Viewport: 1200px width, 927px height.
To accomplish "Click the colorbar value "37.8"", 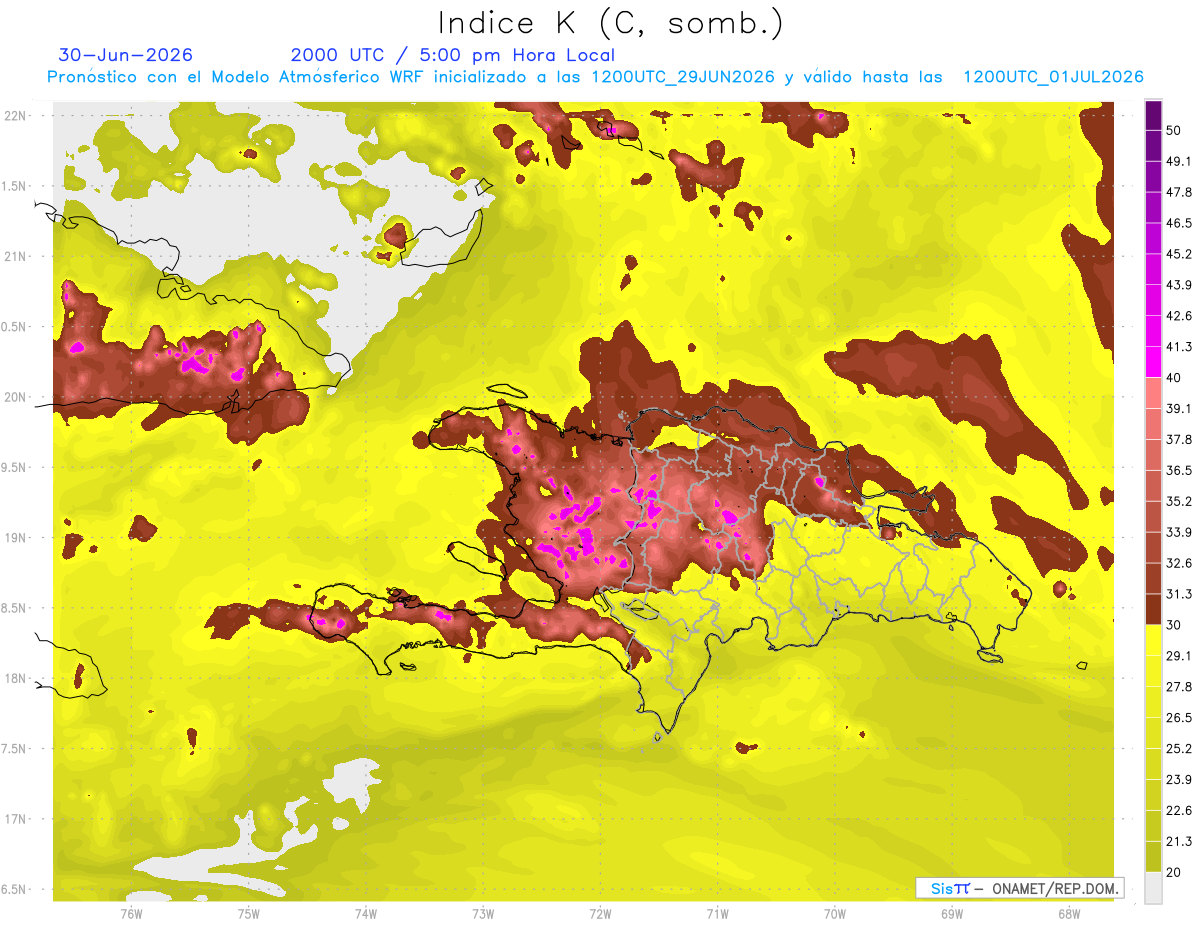I will click(x=1179, y=439).
